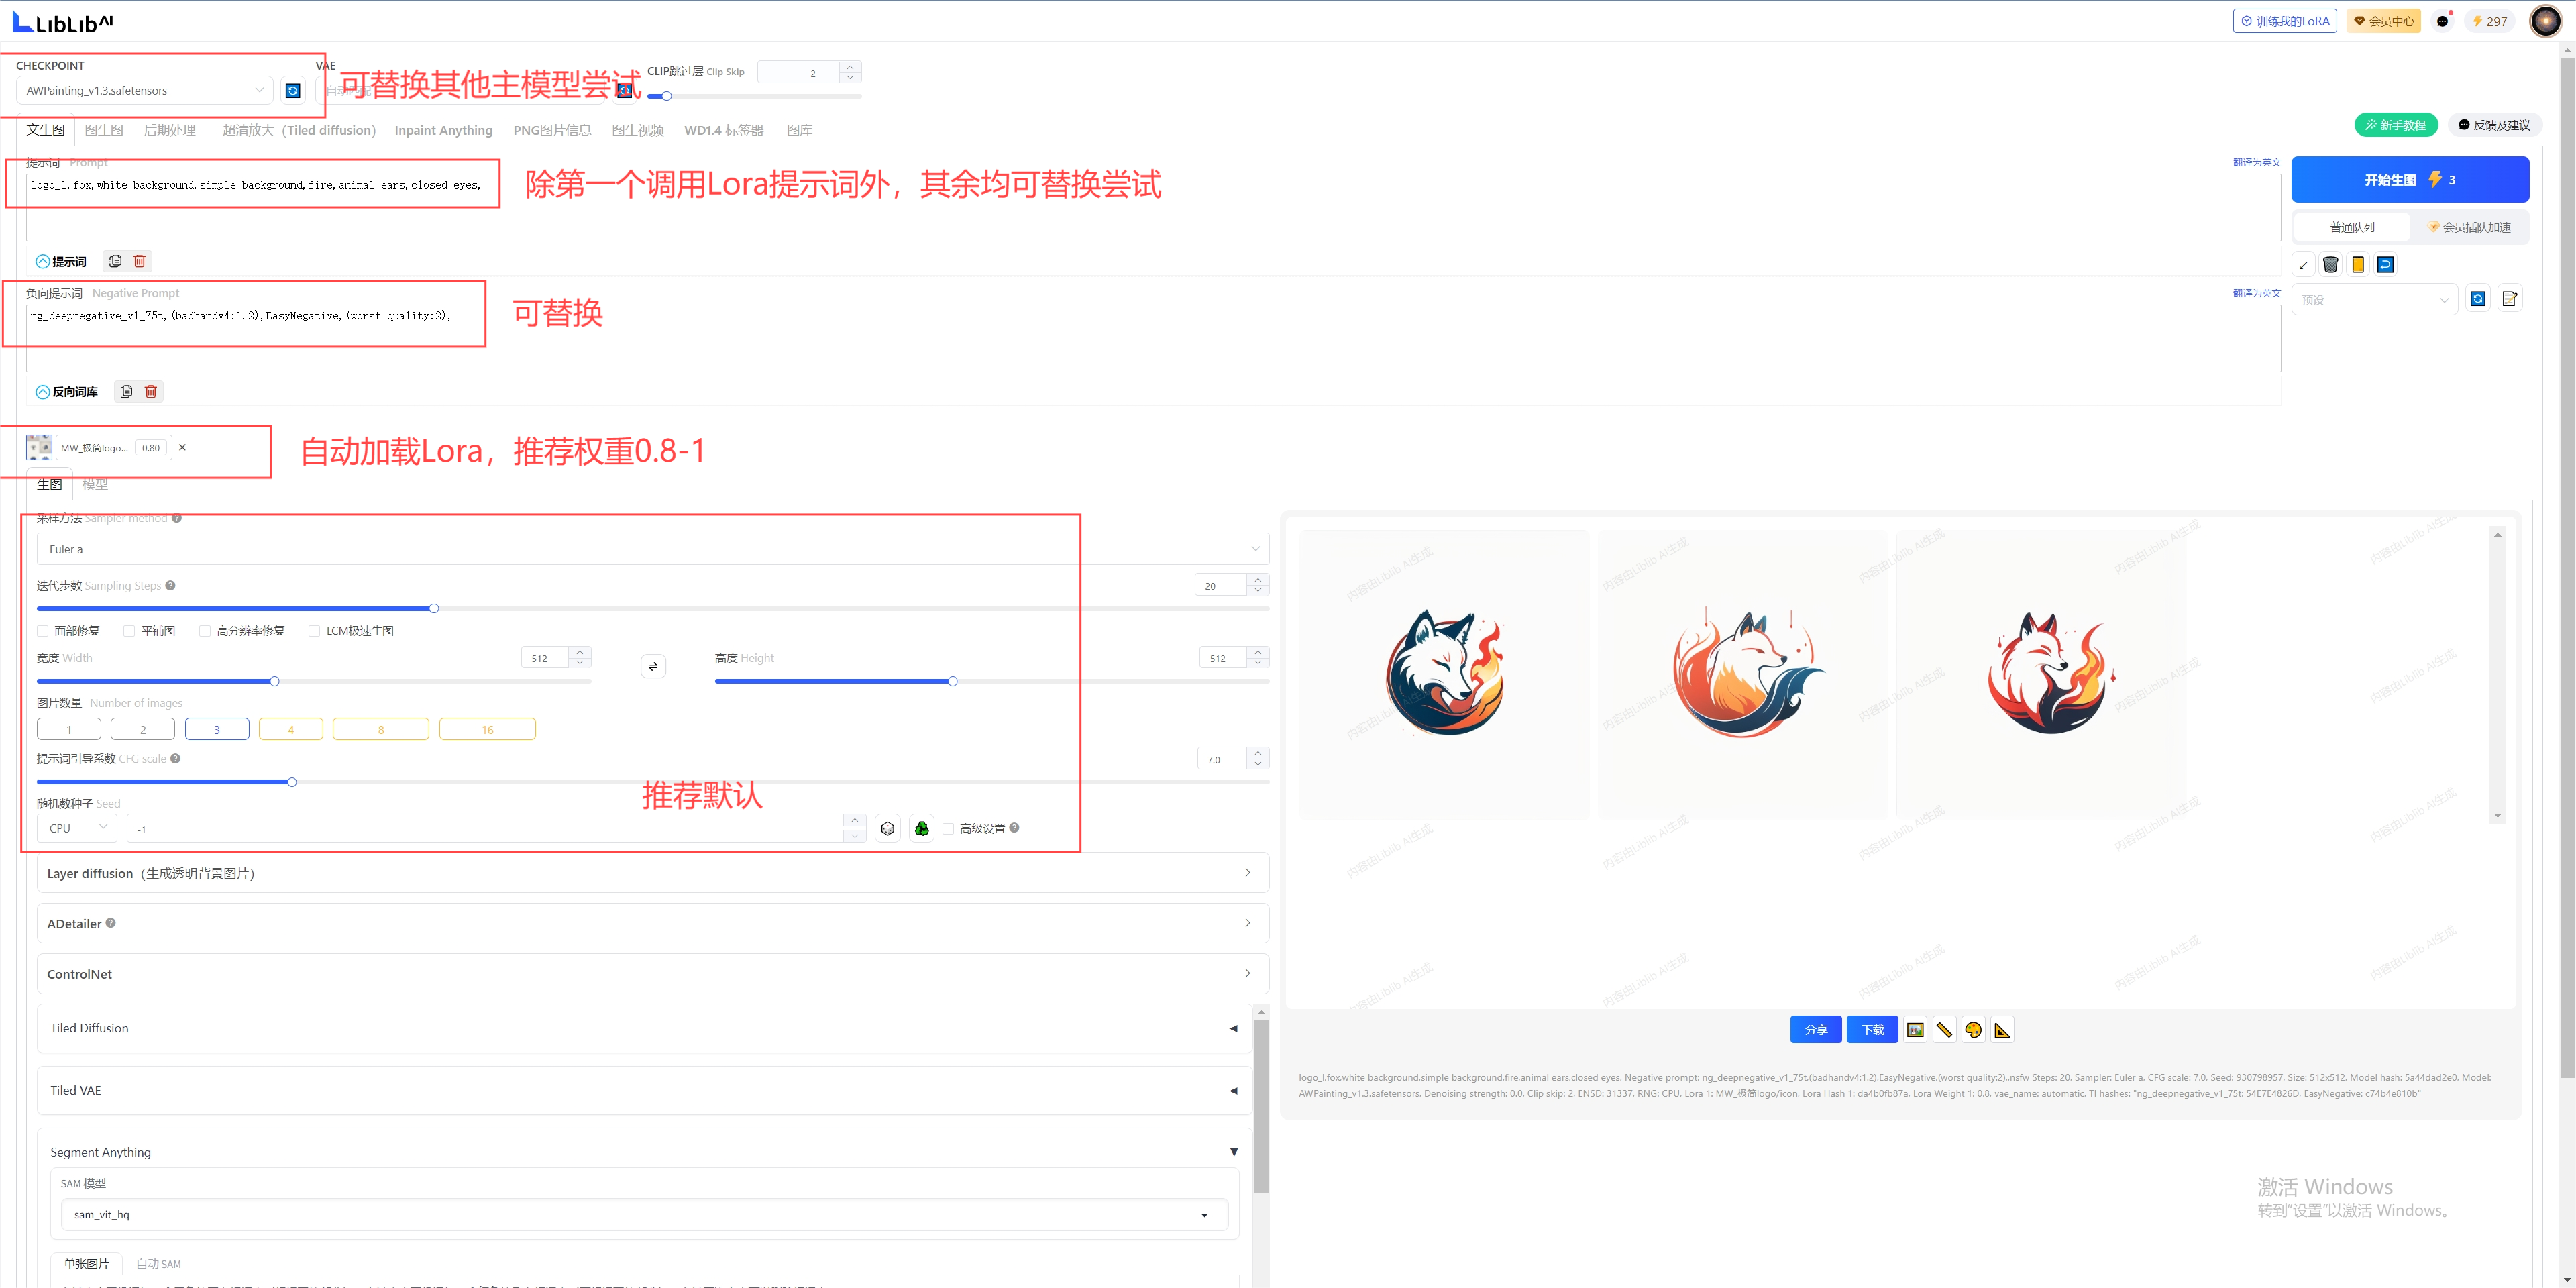
Task: Expand the Layer diffusion section
Action: click(653, 873)
